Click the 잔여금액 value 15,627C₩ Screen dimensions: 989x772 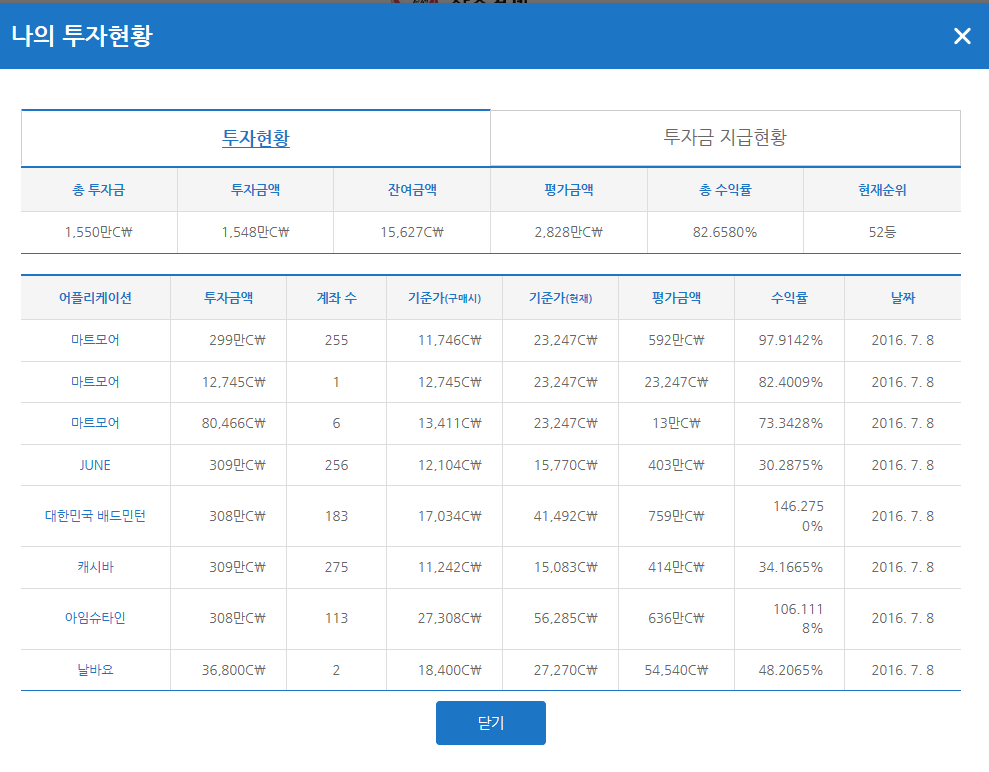(411, 233)
